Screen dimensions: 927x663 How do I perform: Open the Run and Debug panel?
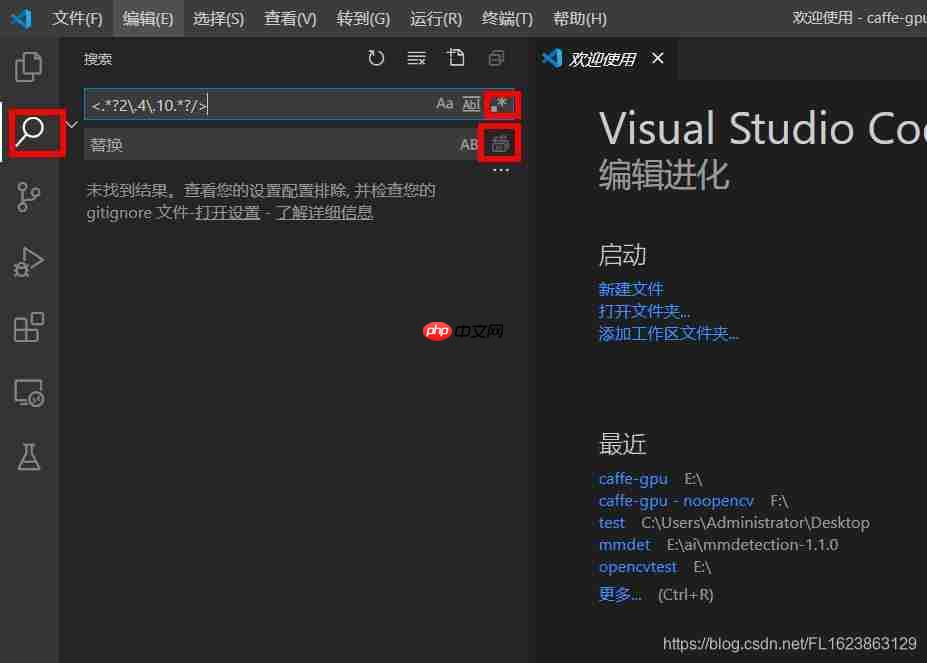[x=28, y=262]
